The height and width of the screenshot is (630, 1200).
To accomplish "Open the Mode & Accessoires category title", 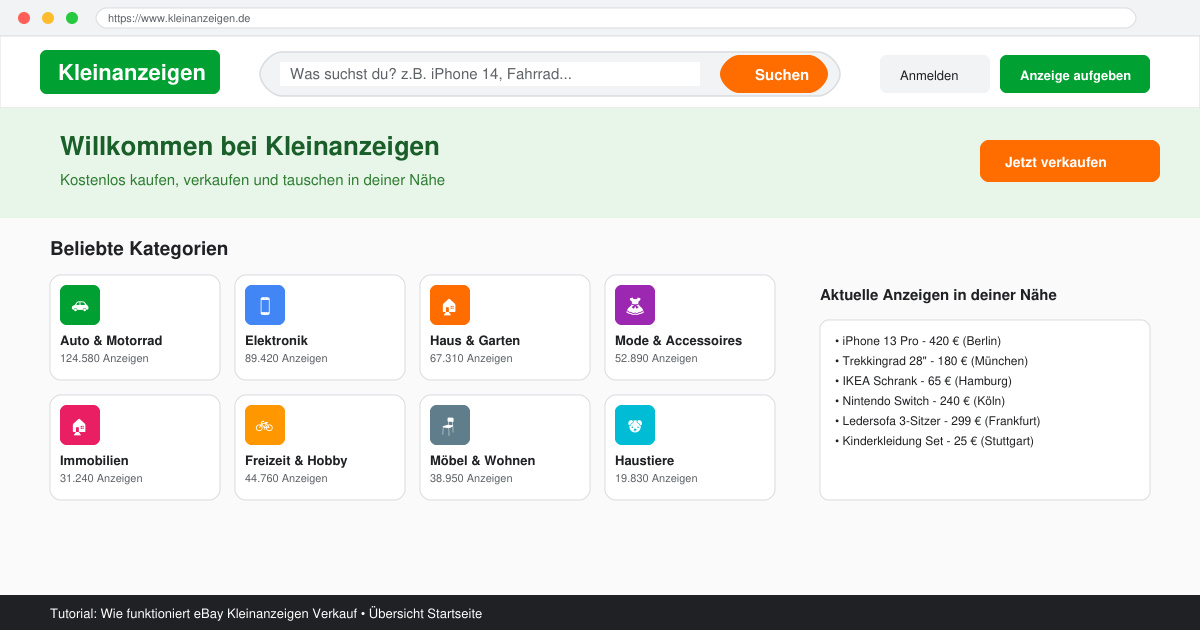I will coord(678,341).
